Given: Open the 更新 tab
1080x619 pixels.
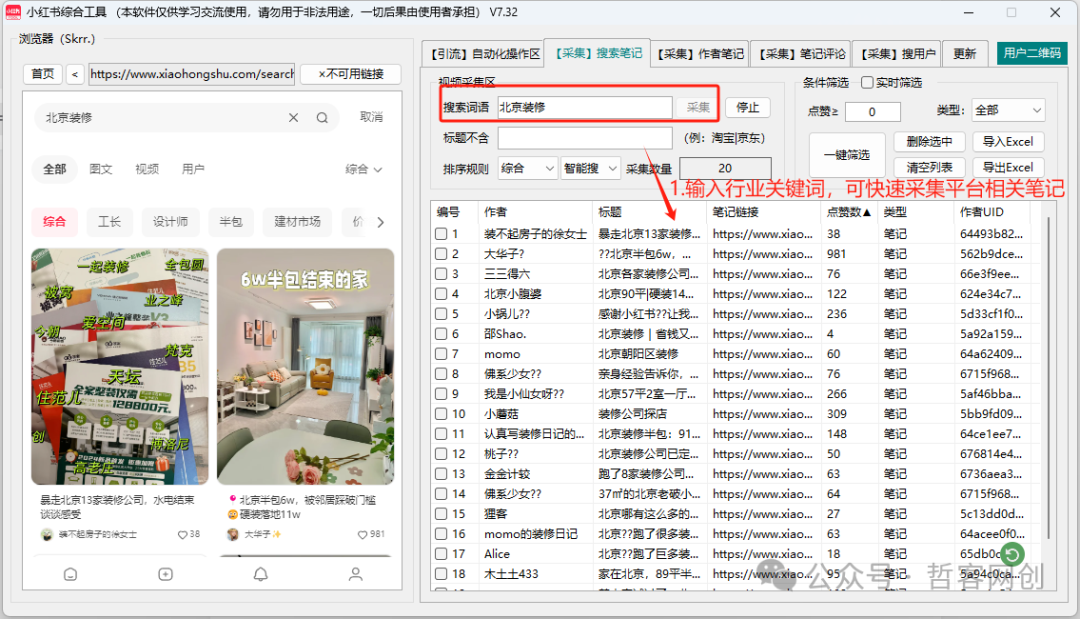Looking at the screenshot, I should [x=964, y=54].
